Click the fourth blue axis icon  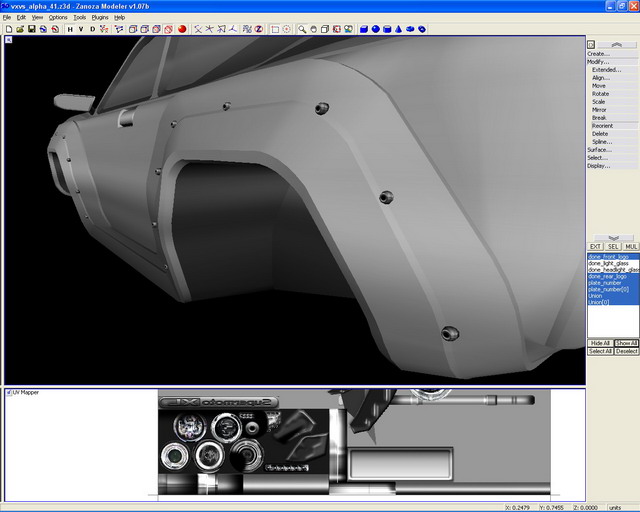(233, 29)
